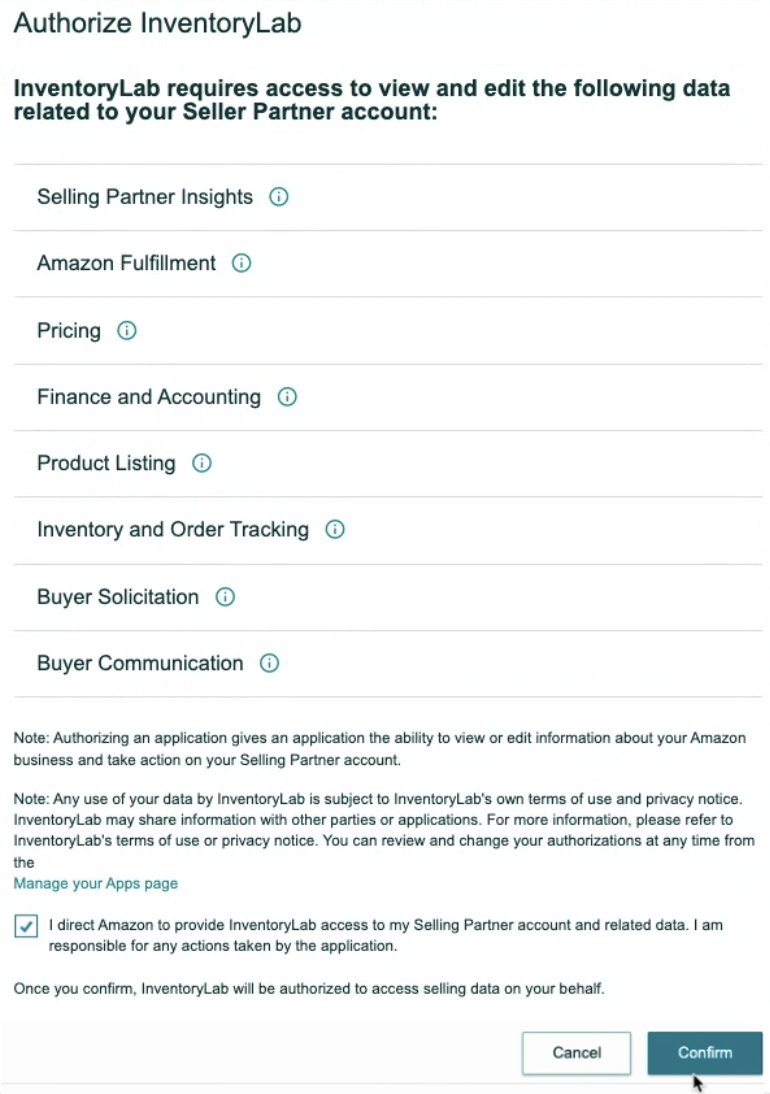Click the Pricing permission label
770x1094 pixels.
click(x=69, y=330)
